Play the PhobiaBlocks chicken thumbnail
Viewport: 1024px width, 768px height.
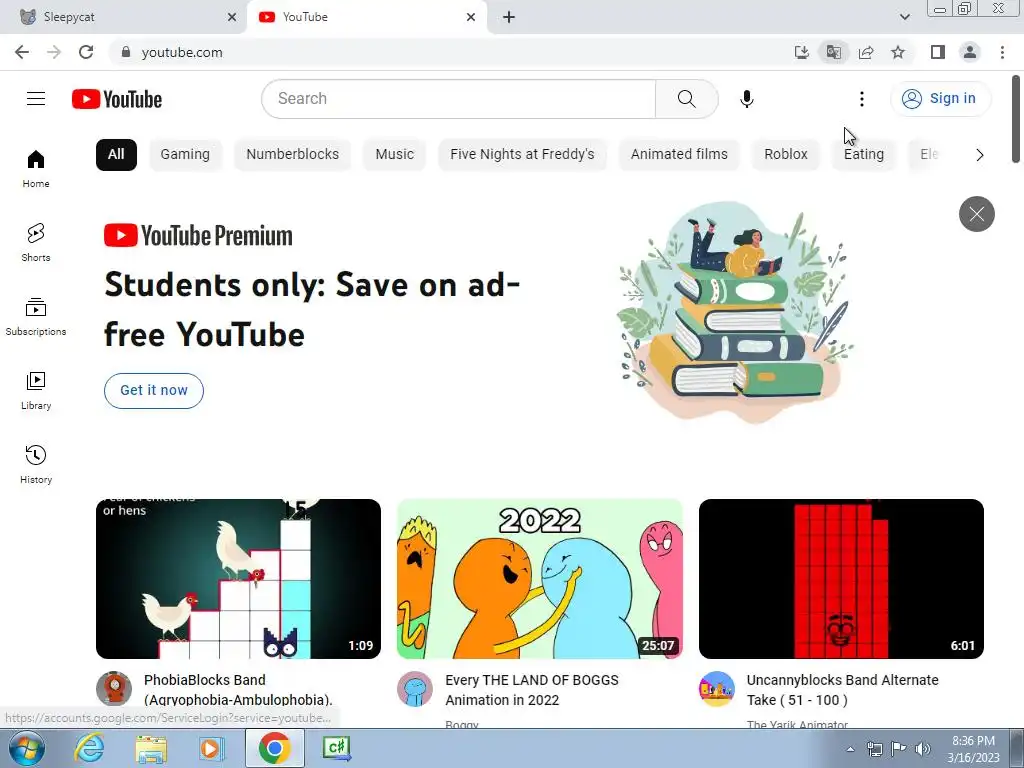[x=238, y=579]
